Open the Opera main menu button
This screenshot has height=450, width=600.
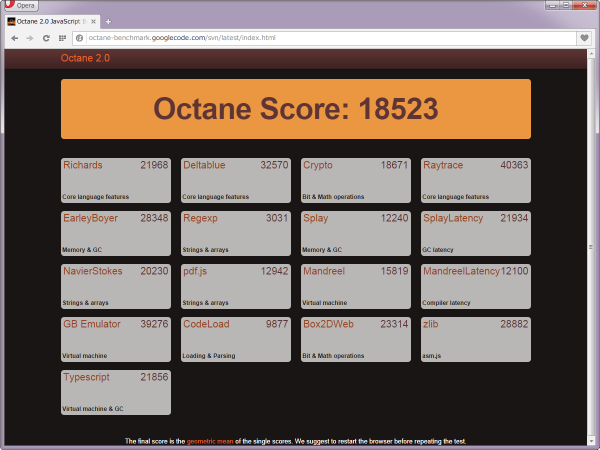coord(21,5)
